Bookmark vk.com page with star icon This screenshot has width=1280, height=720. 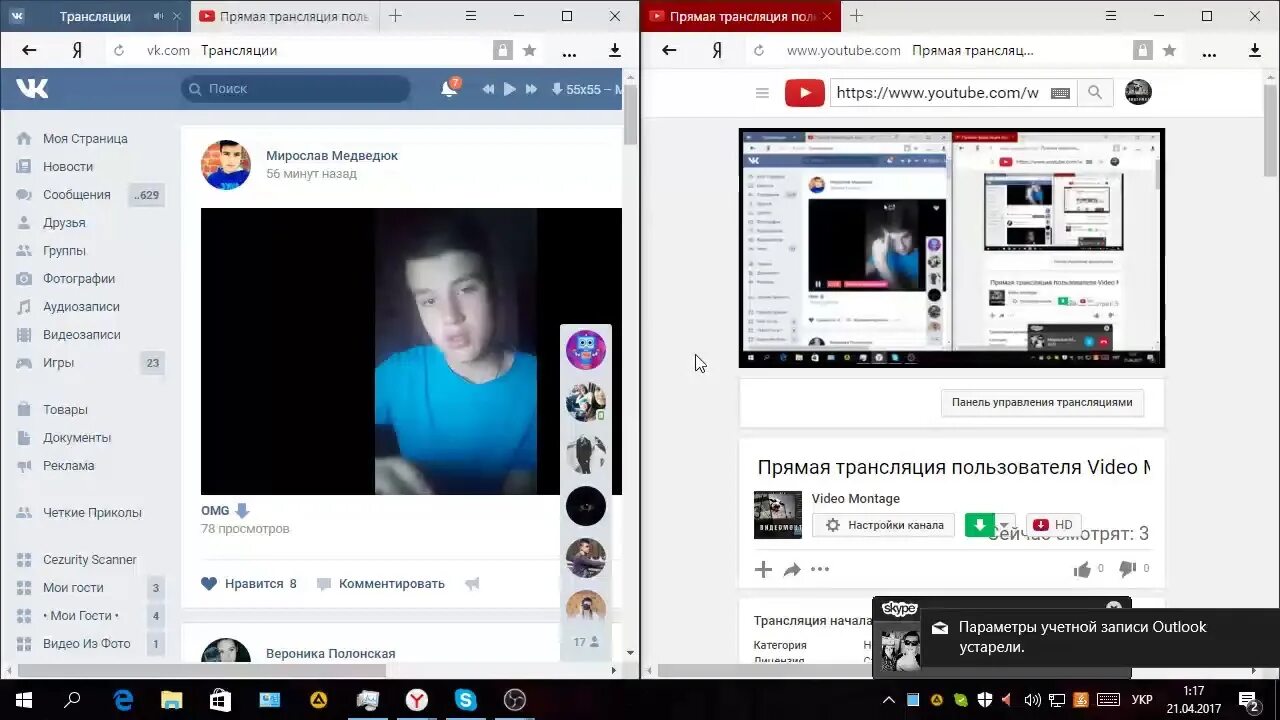[530, 50]
